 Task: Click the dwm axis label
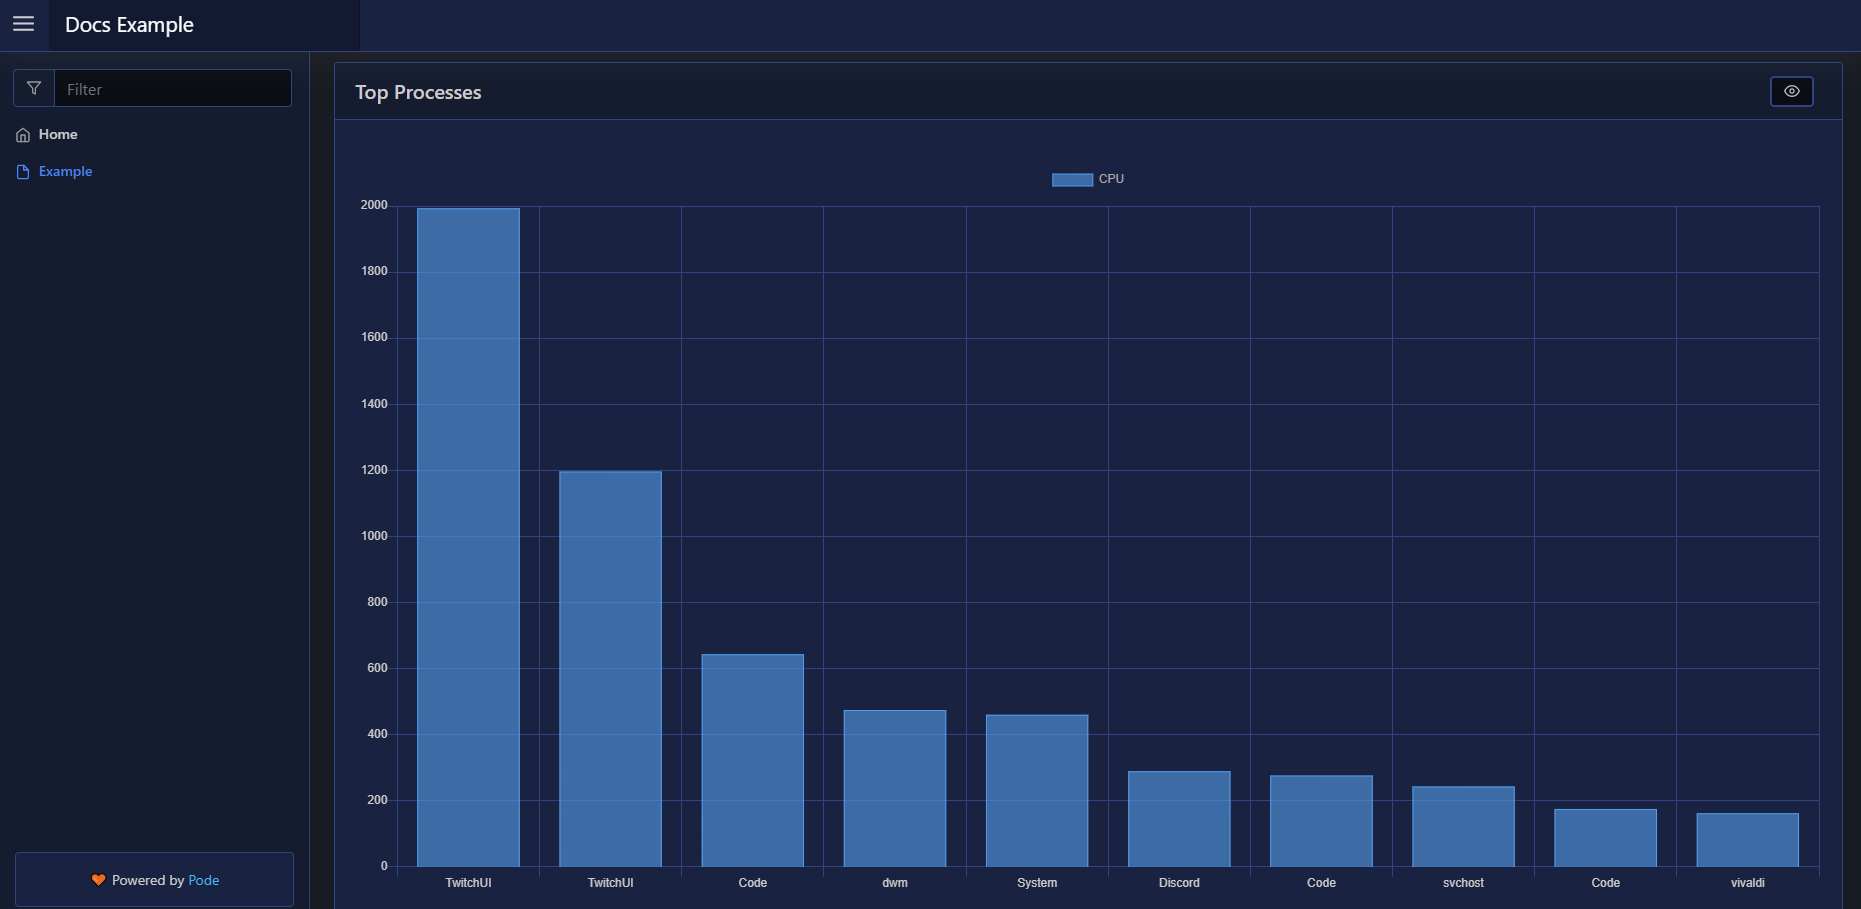pos(895,883)
